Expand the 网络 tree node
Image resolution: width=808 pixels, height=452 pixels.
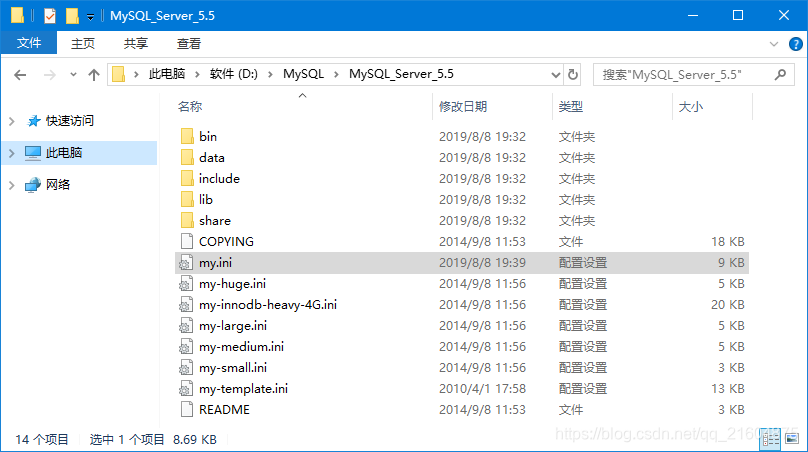point(12,185)
